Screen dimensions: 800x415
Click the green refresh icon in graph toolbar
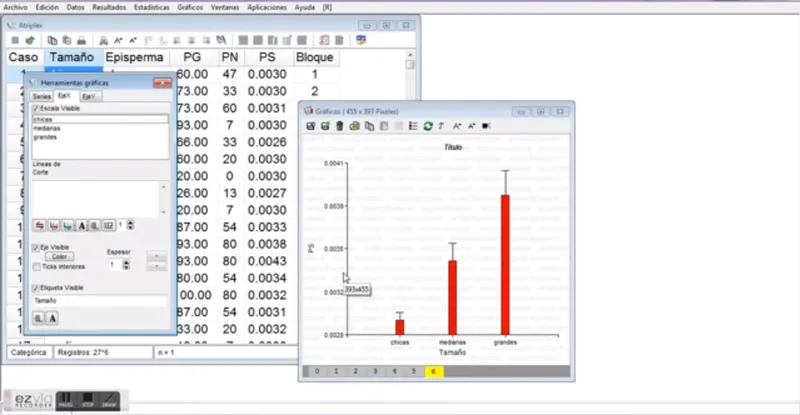pyautogui.click(x=428, y=126)
